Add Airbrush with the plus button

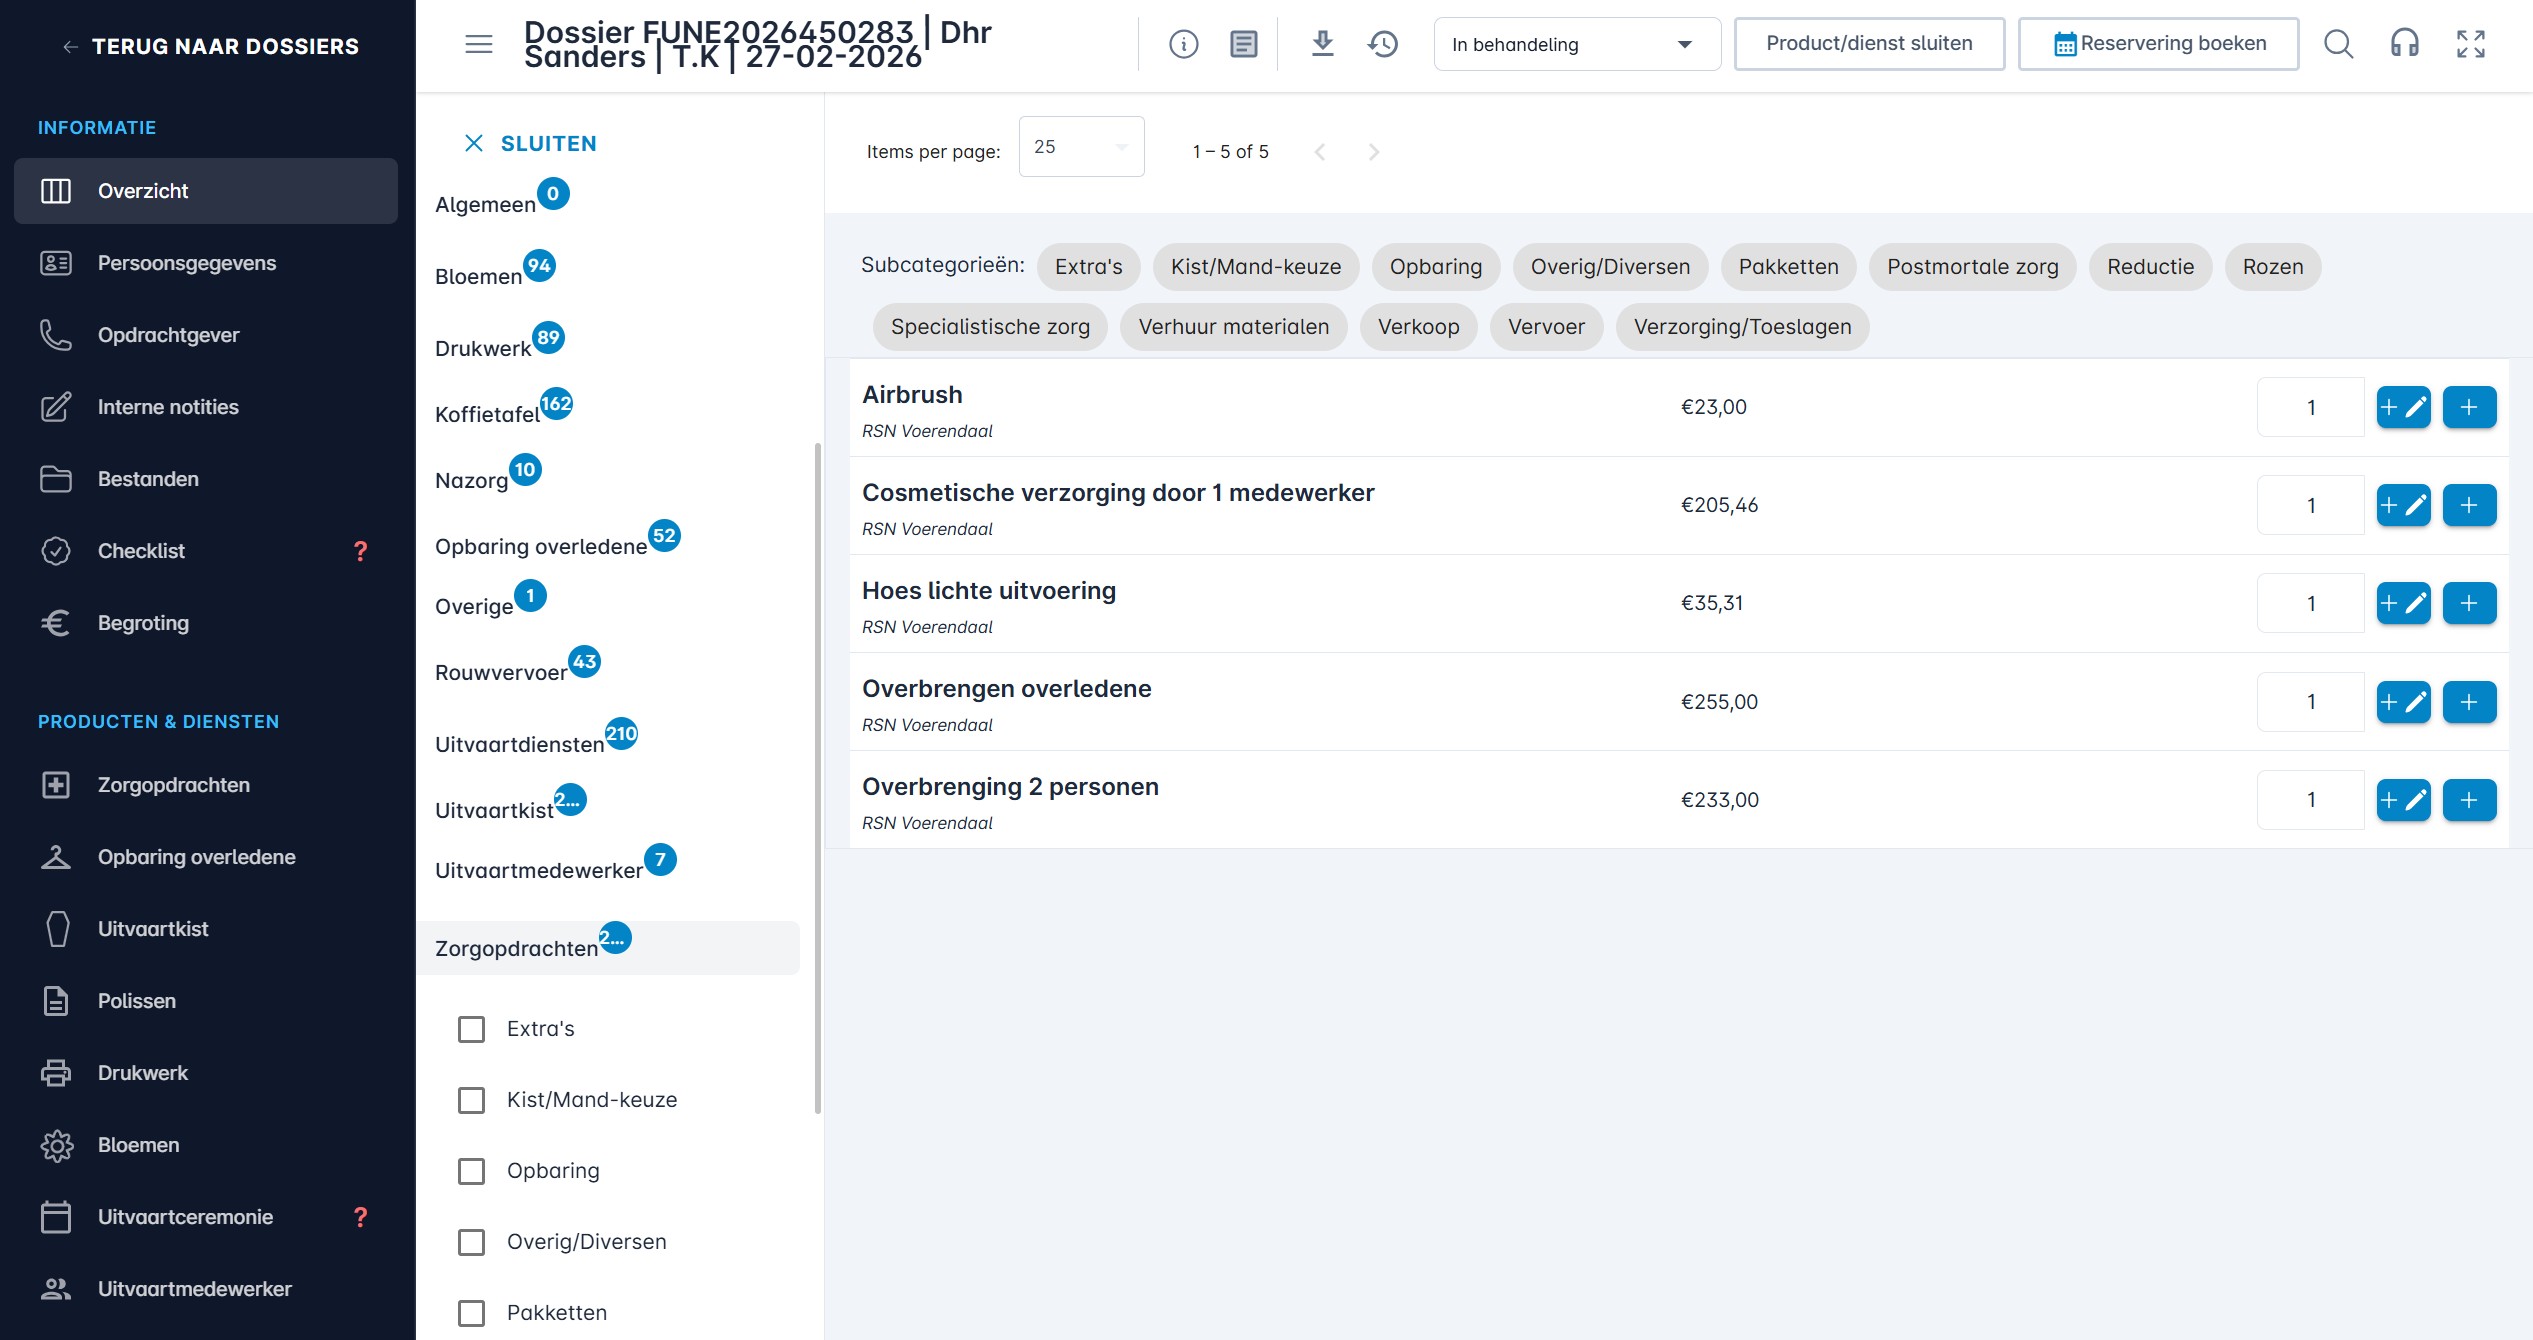tap(2468, 407)
